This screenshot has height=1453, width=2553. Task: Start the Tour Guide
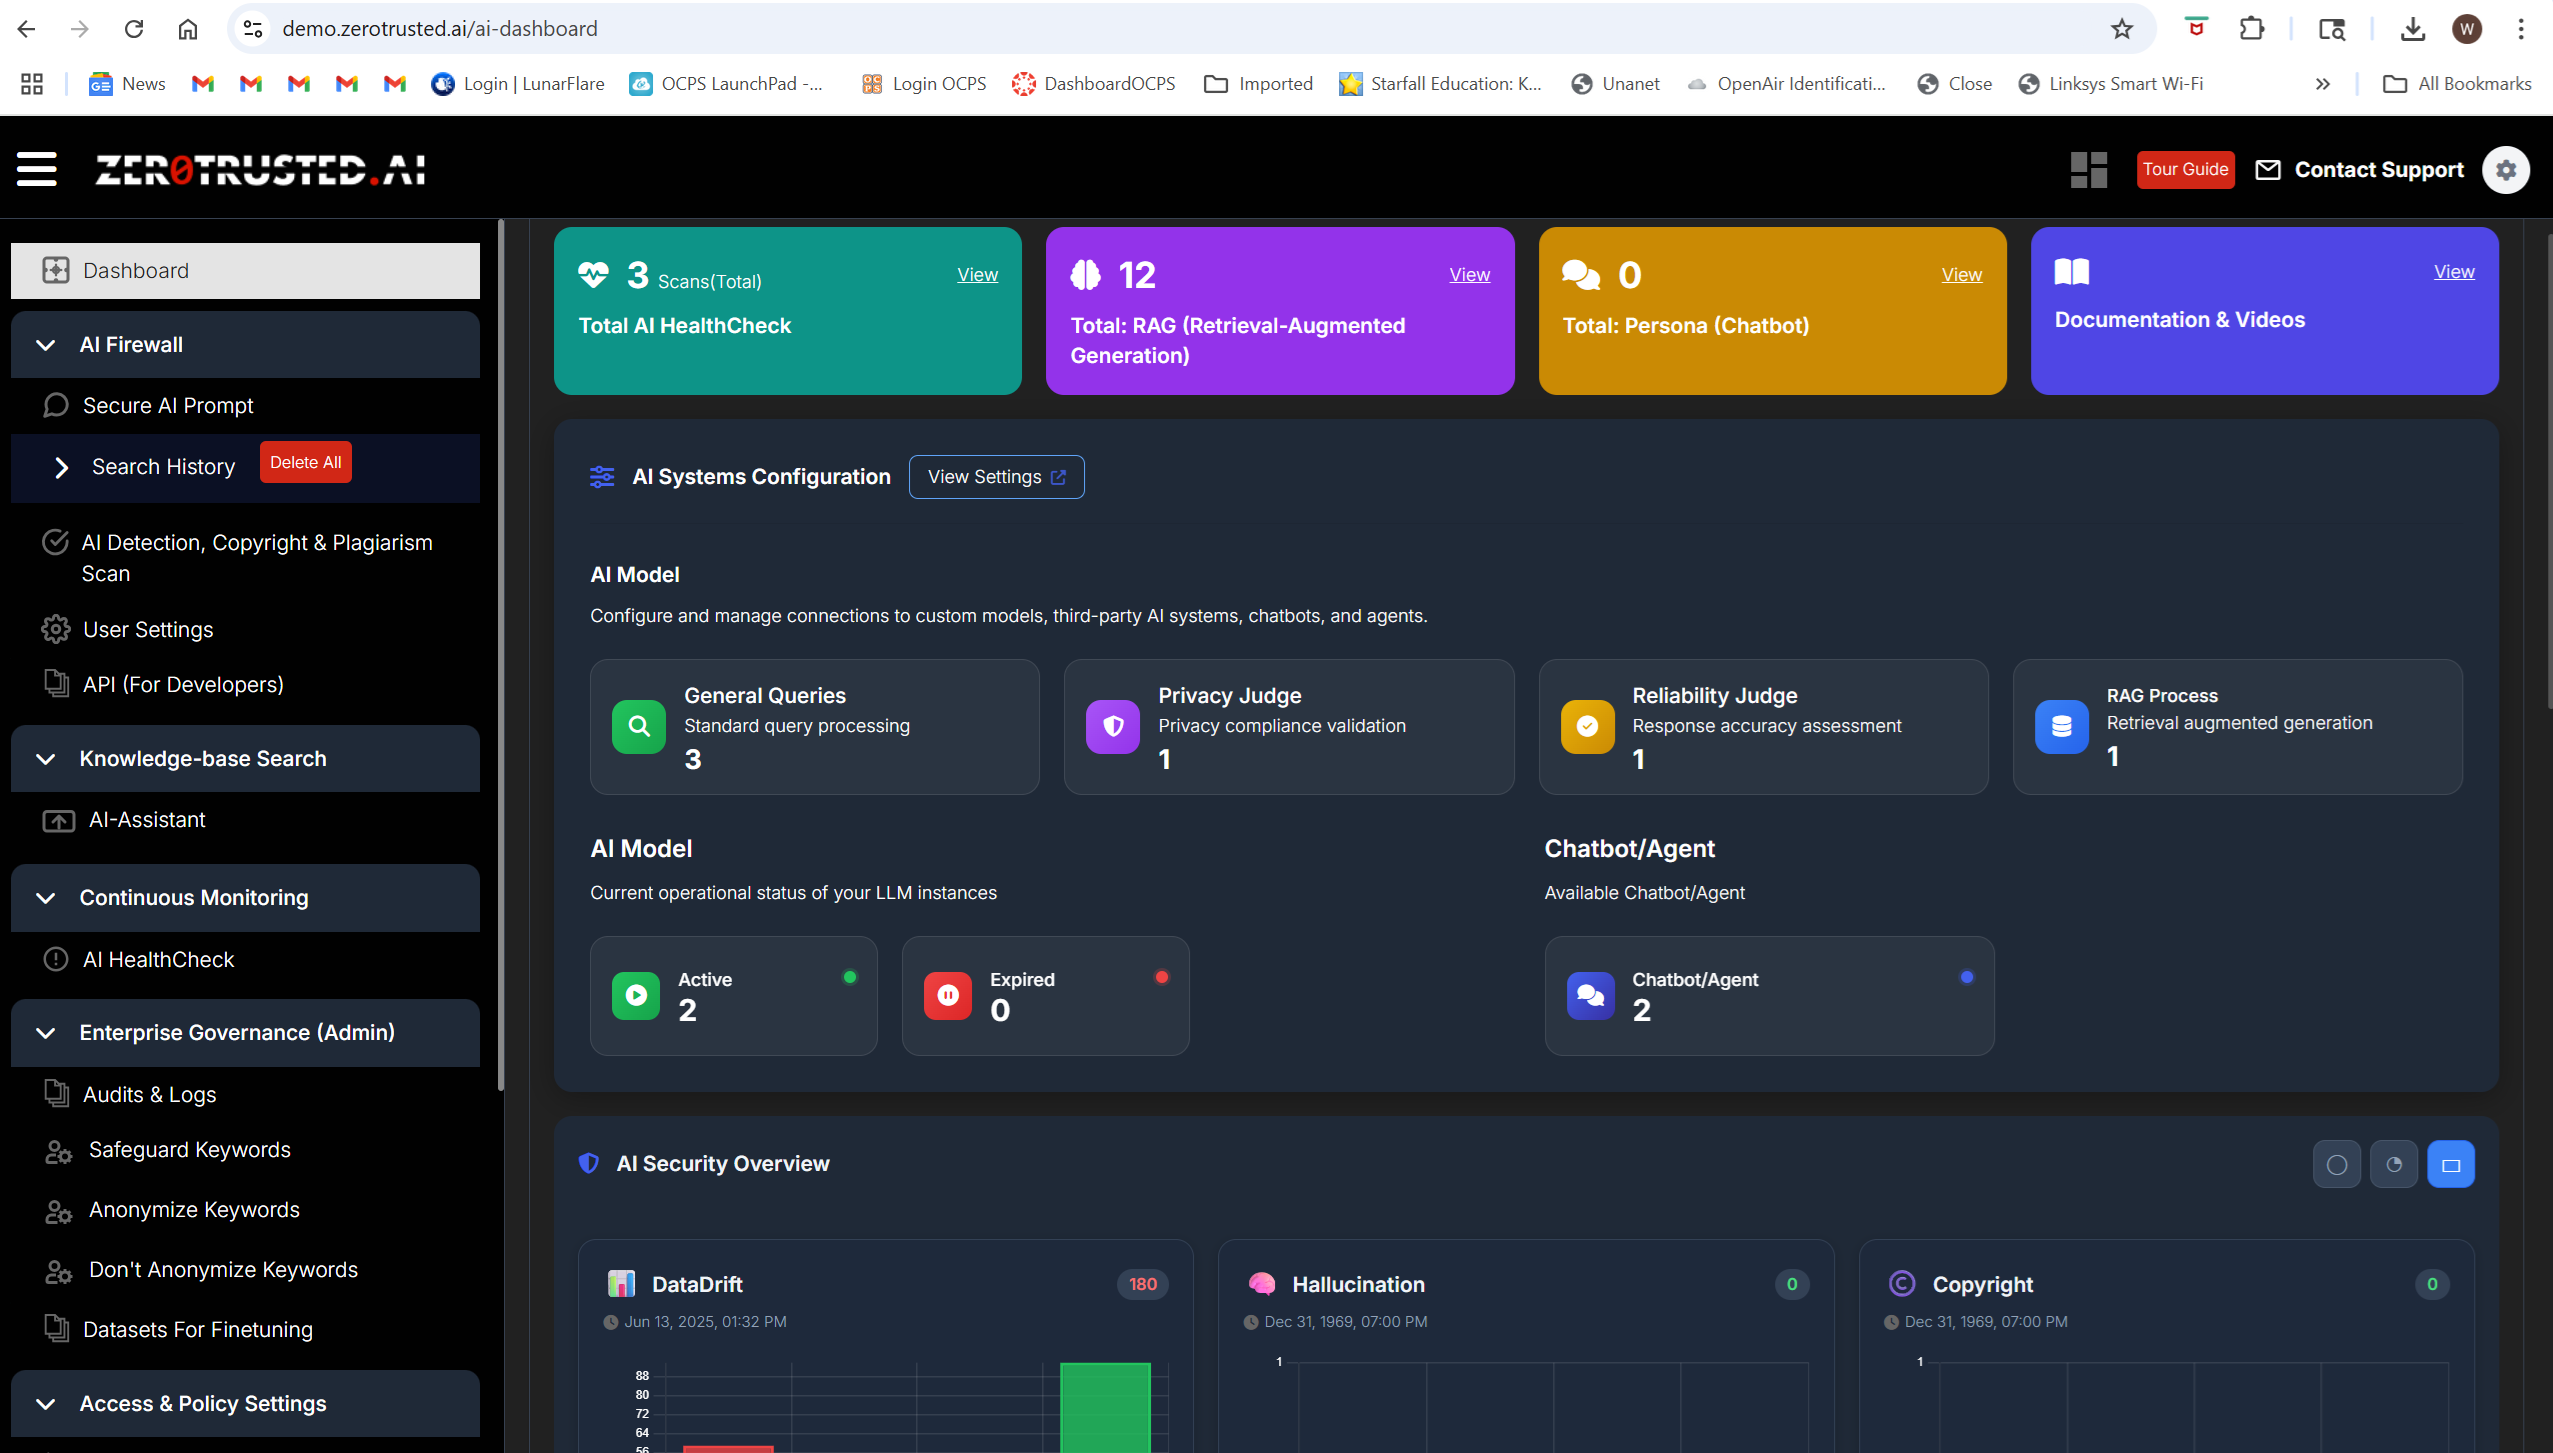pyautogui.click(x=2185, y=170)
